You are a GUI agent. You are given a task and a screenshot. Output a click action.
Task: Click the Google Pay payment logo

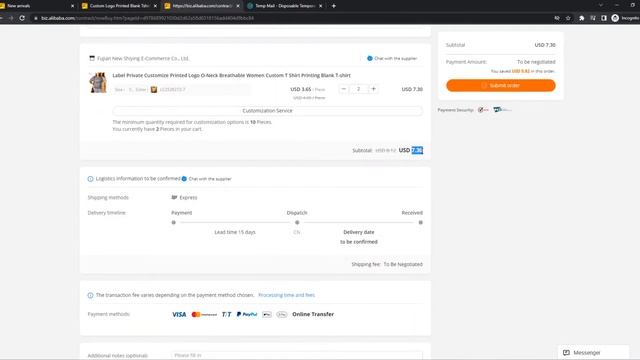[282, 314]
